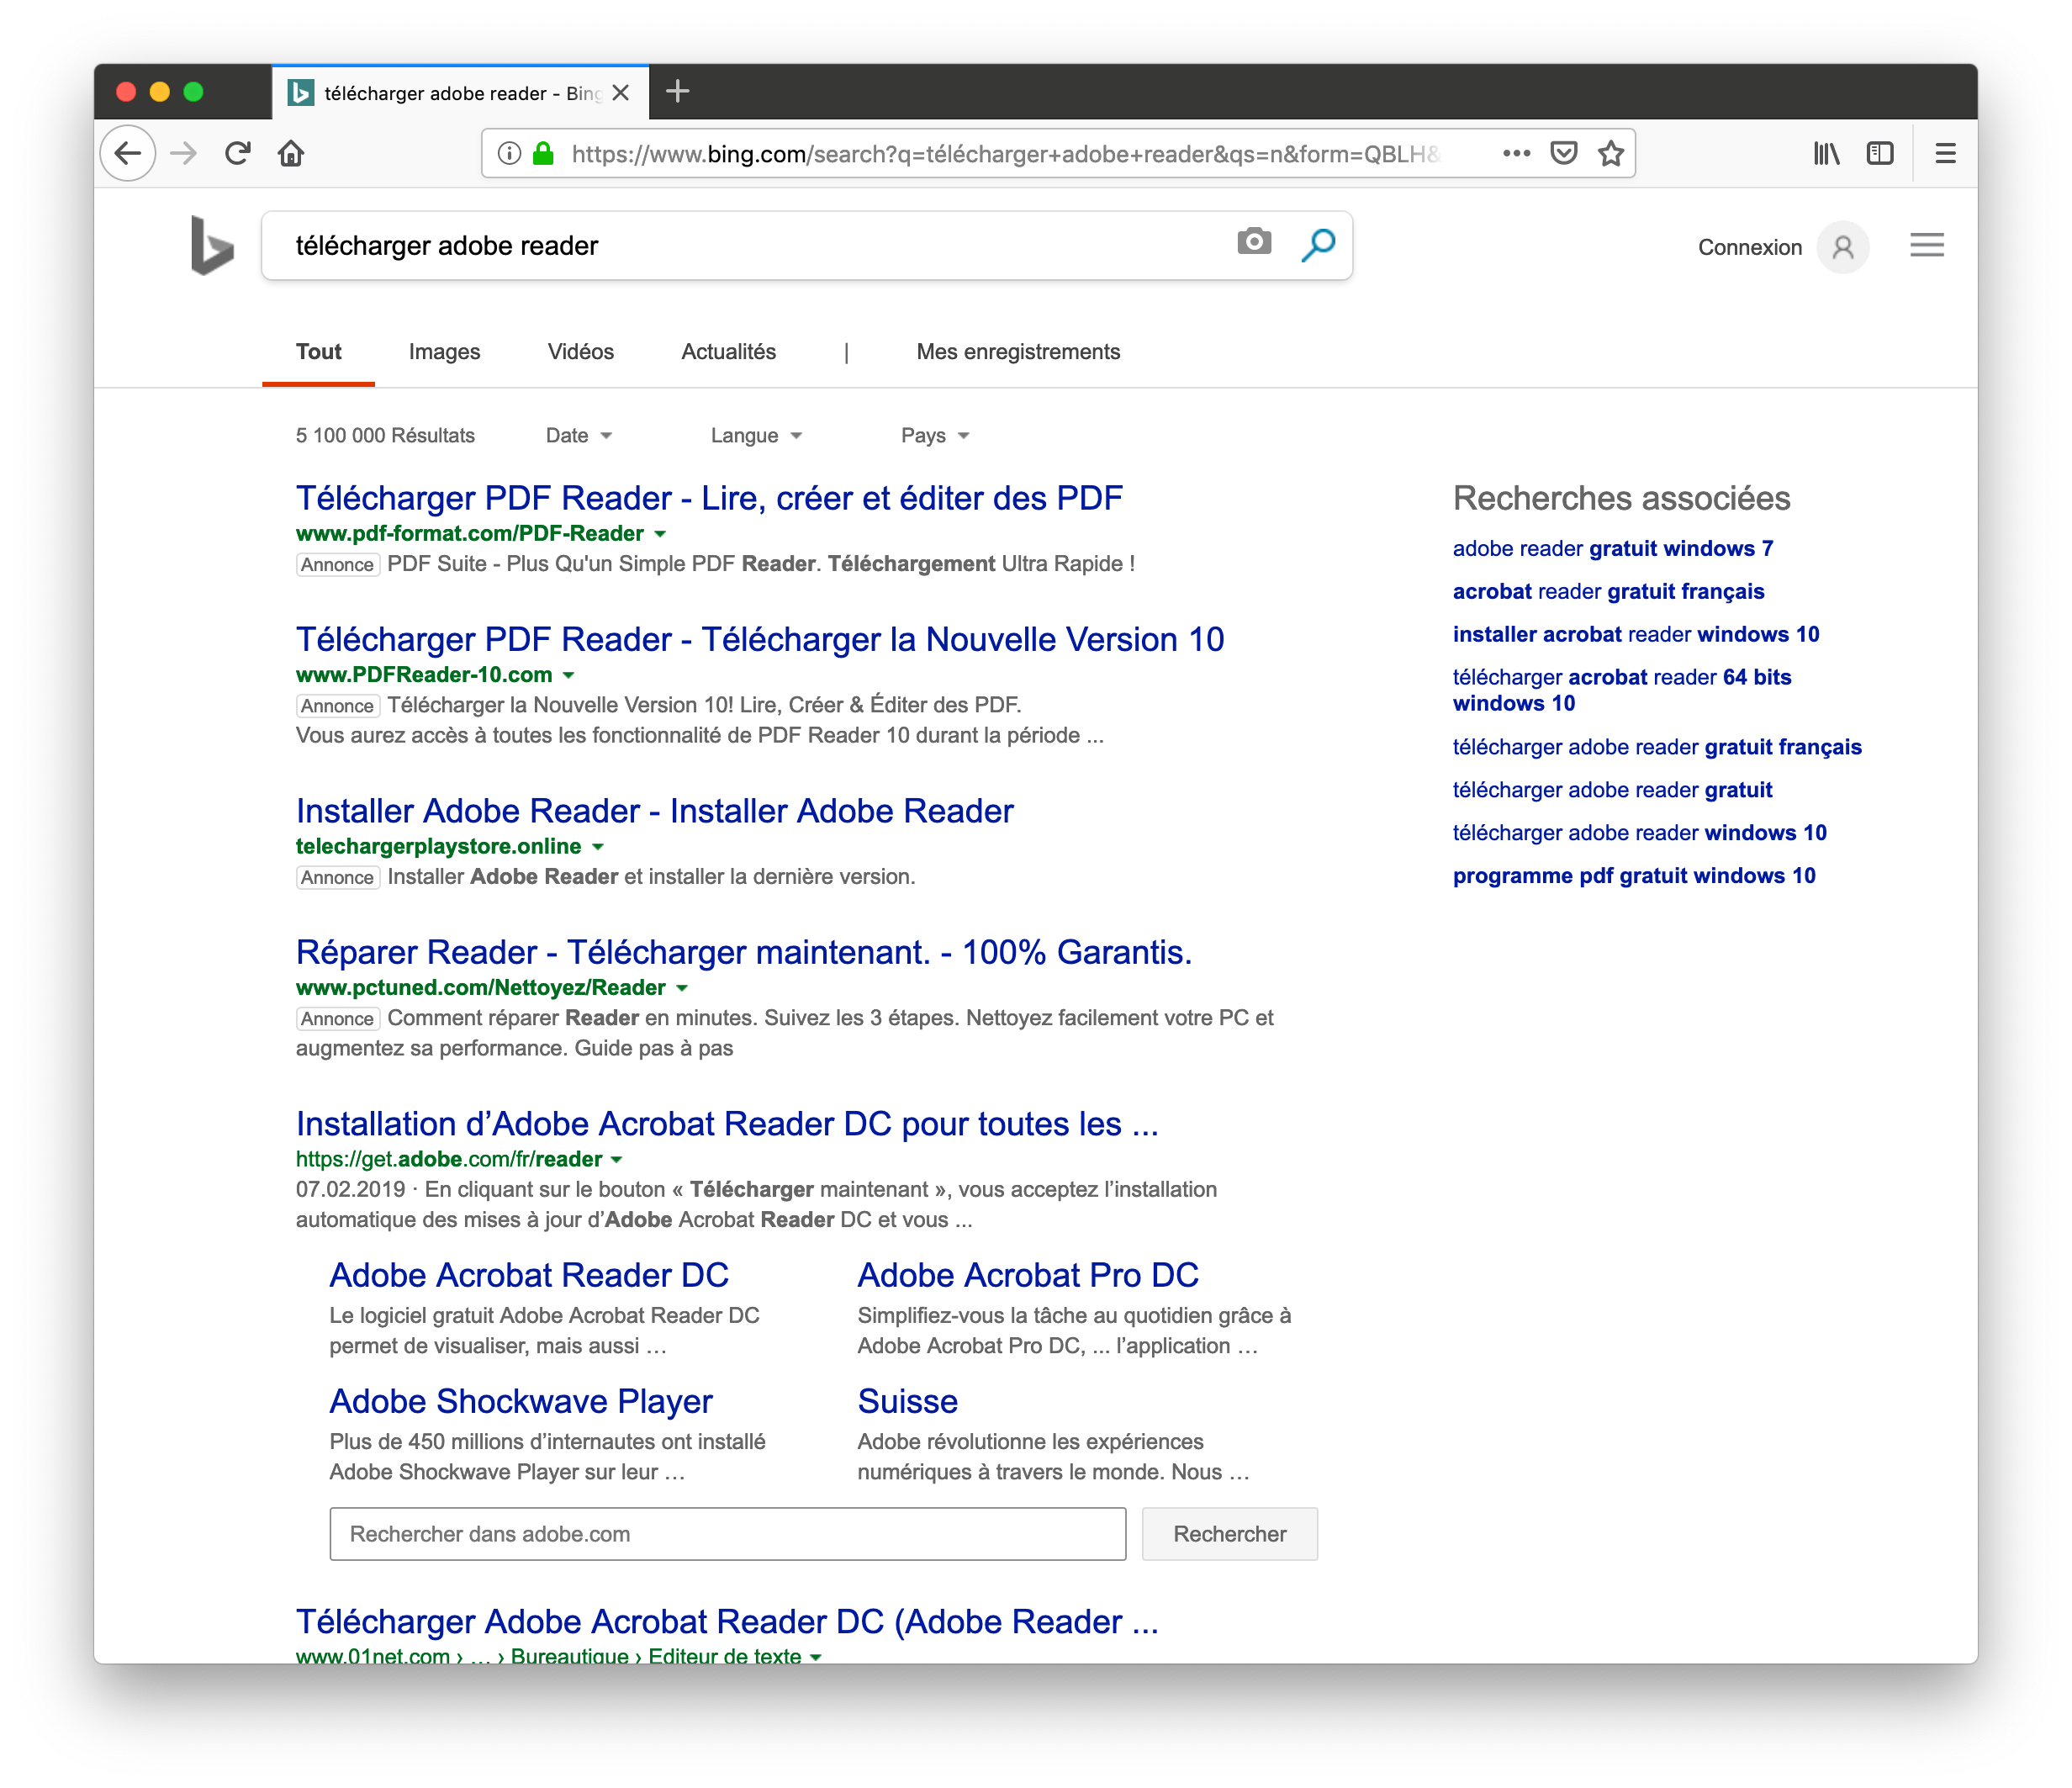Open 01net 'Télécharger Adobe Acrobat Reader DC' result
2072x1788 pixels.
(x=727, y=1621)
